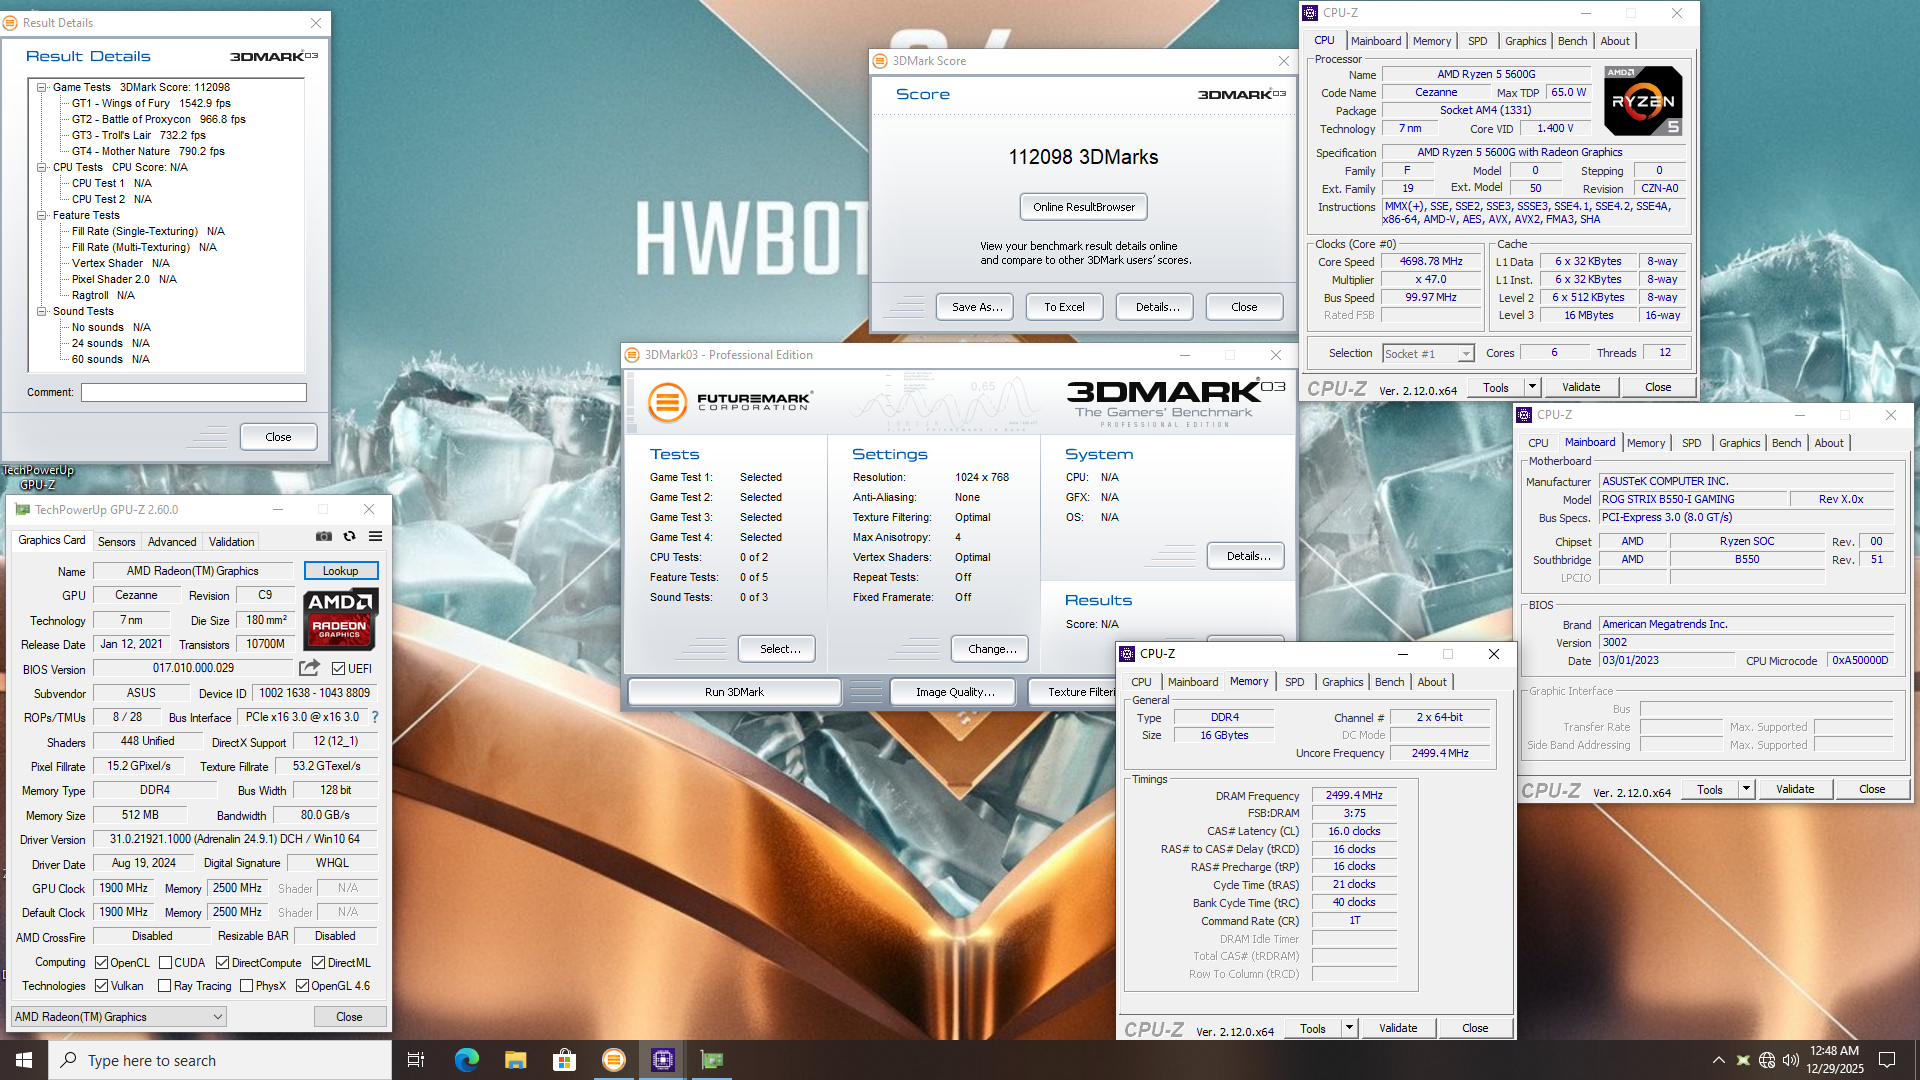
Task: Click Validate in CPU-Z Memory window
Action: [x=1398, y=1028]
